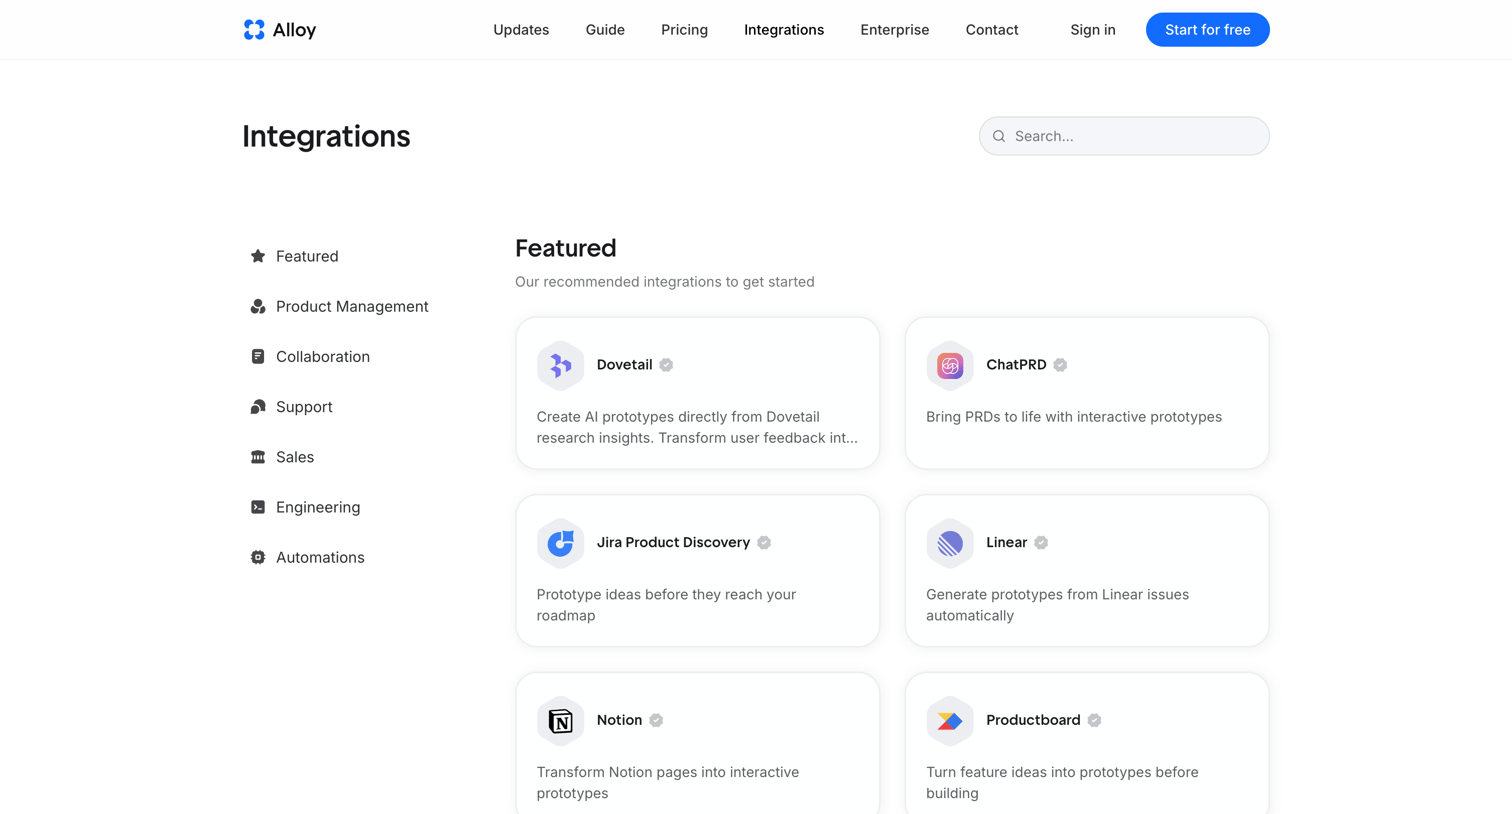Click the Sign in link
Viewport: 1512px width, 814px height.
pos(1093,30)
